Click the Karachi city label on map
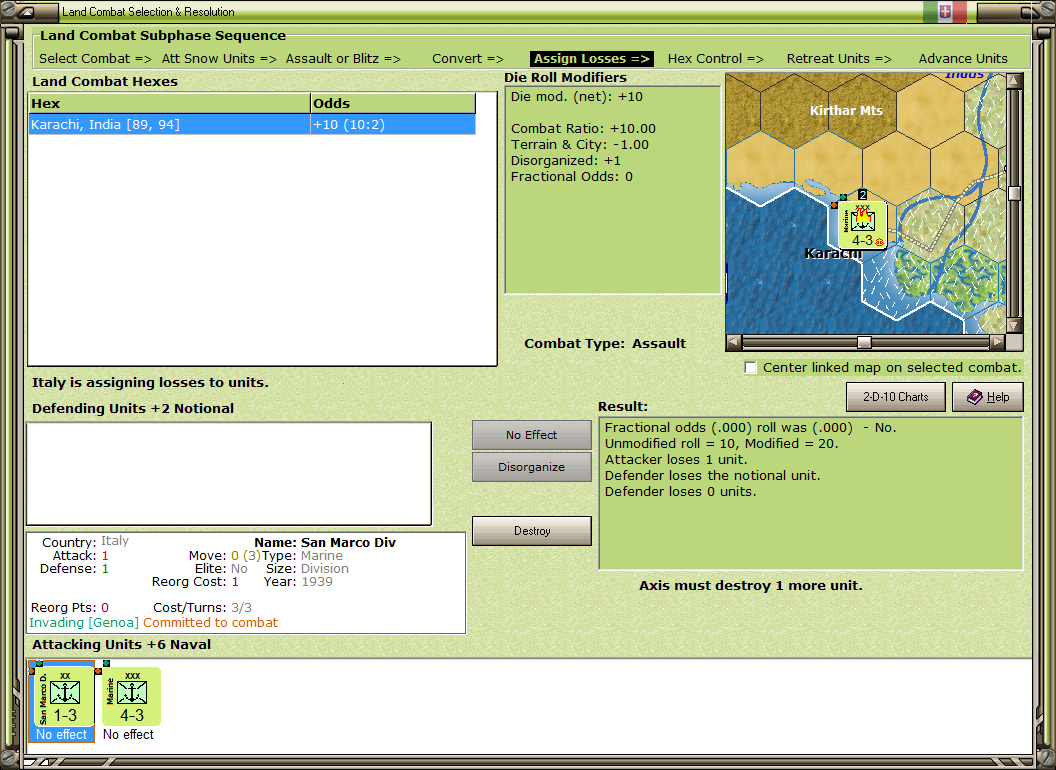This screenshot has height=770, width=1056. point(833,253)
